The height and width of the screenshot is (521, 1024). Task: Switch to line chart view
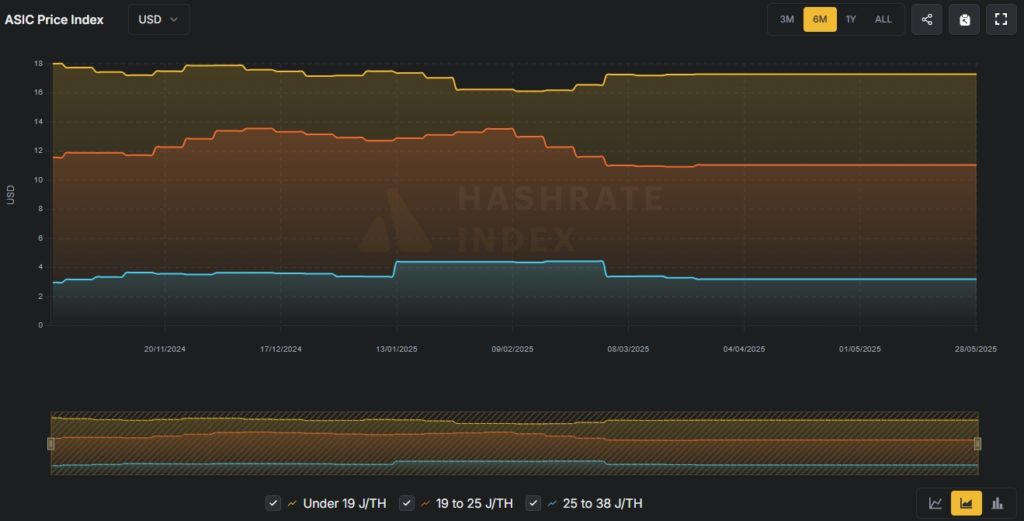coord(935,503)
